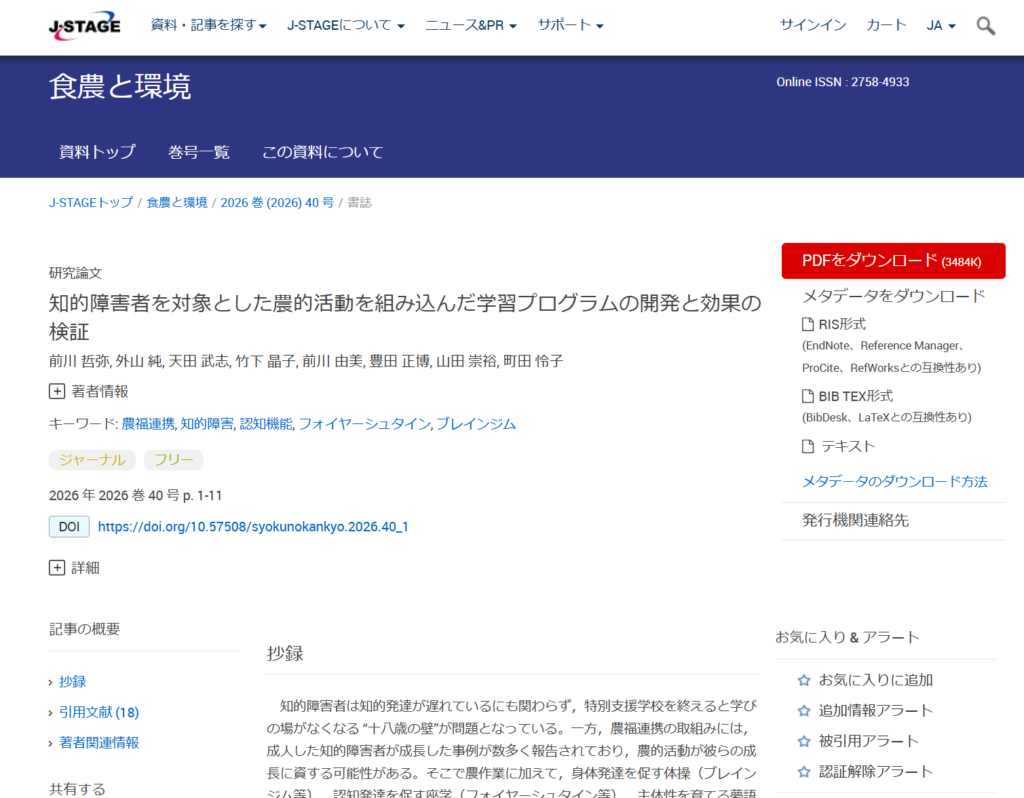Click star icon for お気に入りに追加
This screenshot has width=1024, height=798.
[804, 680]
